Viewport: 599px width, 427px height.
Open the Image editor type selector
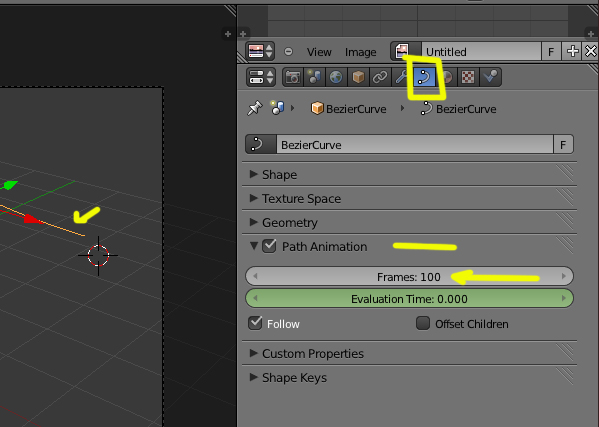pyautogui.click(x=260, y=51)
